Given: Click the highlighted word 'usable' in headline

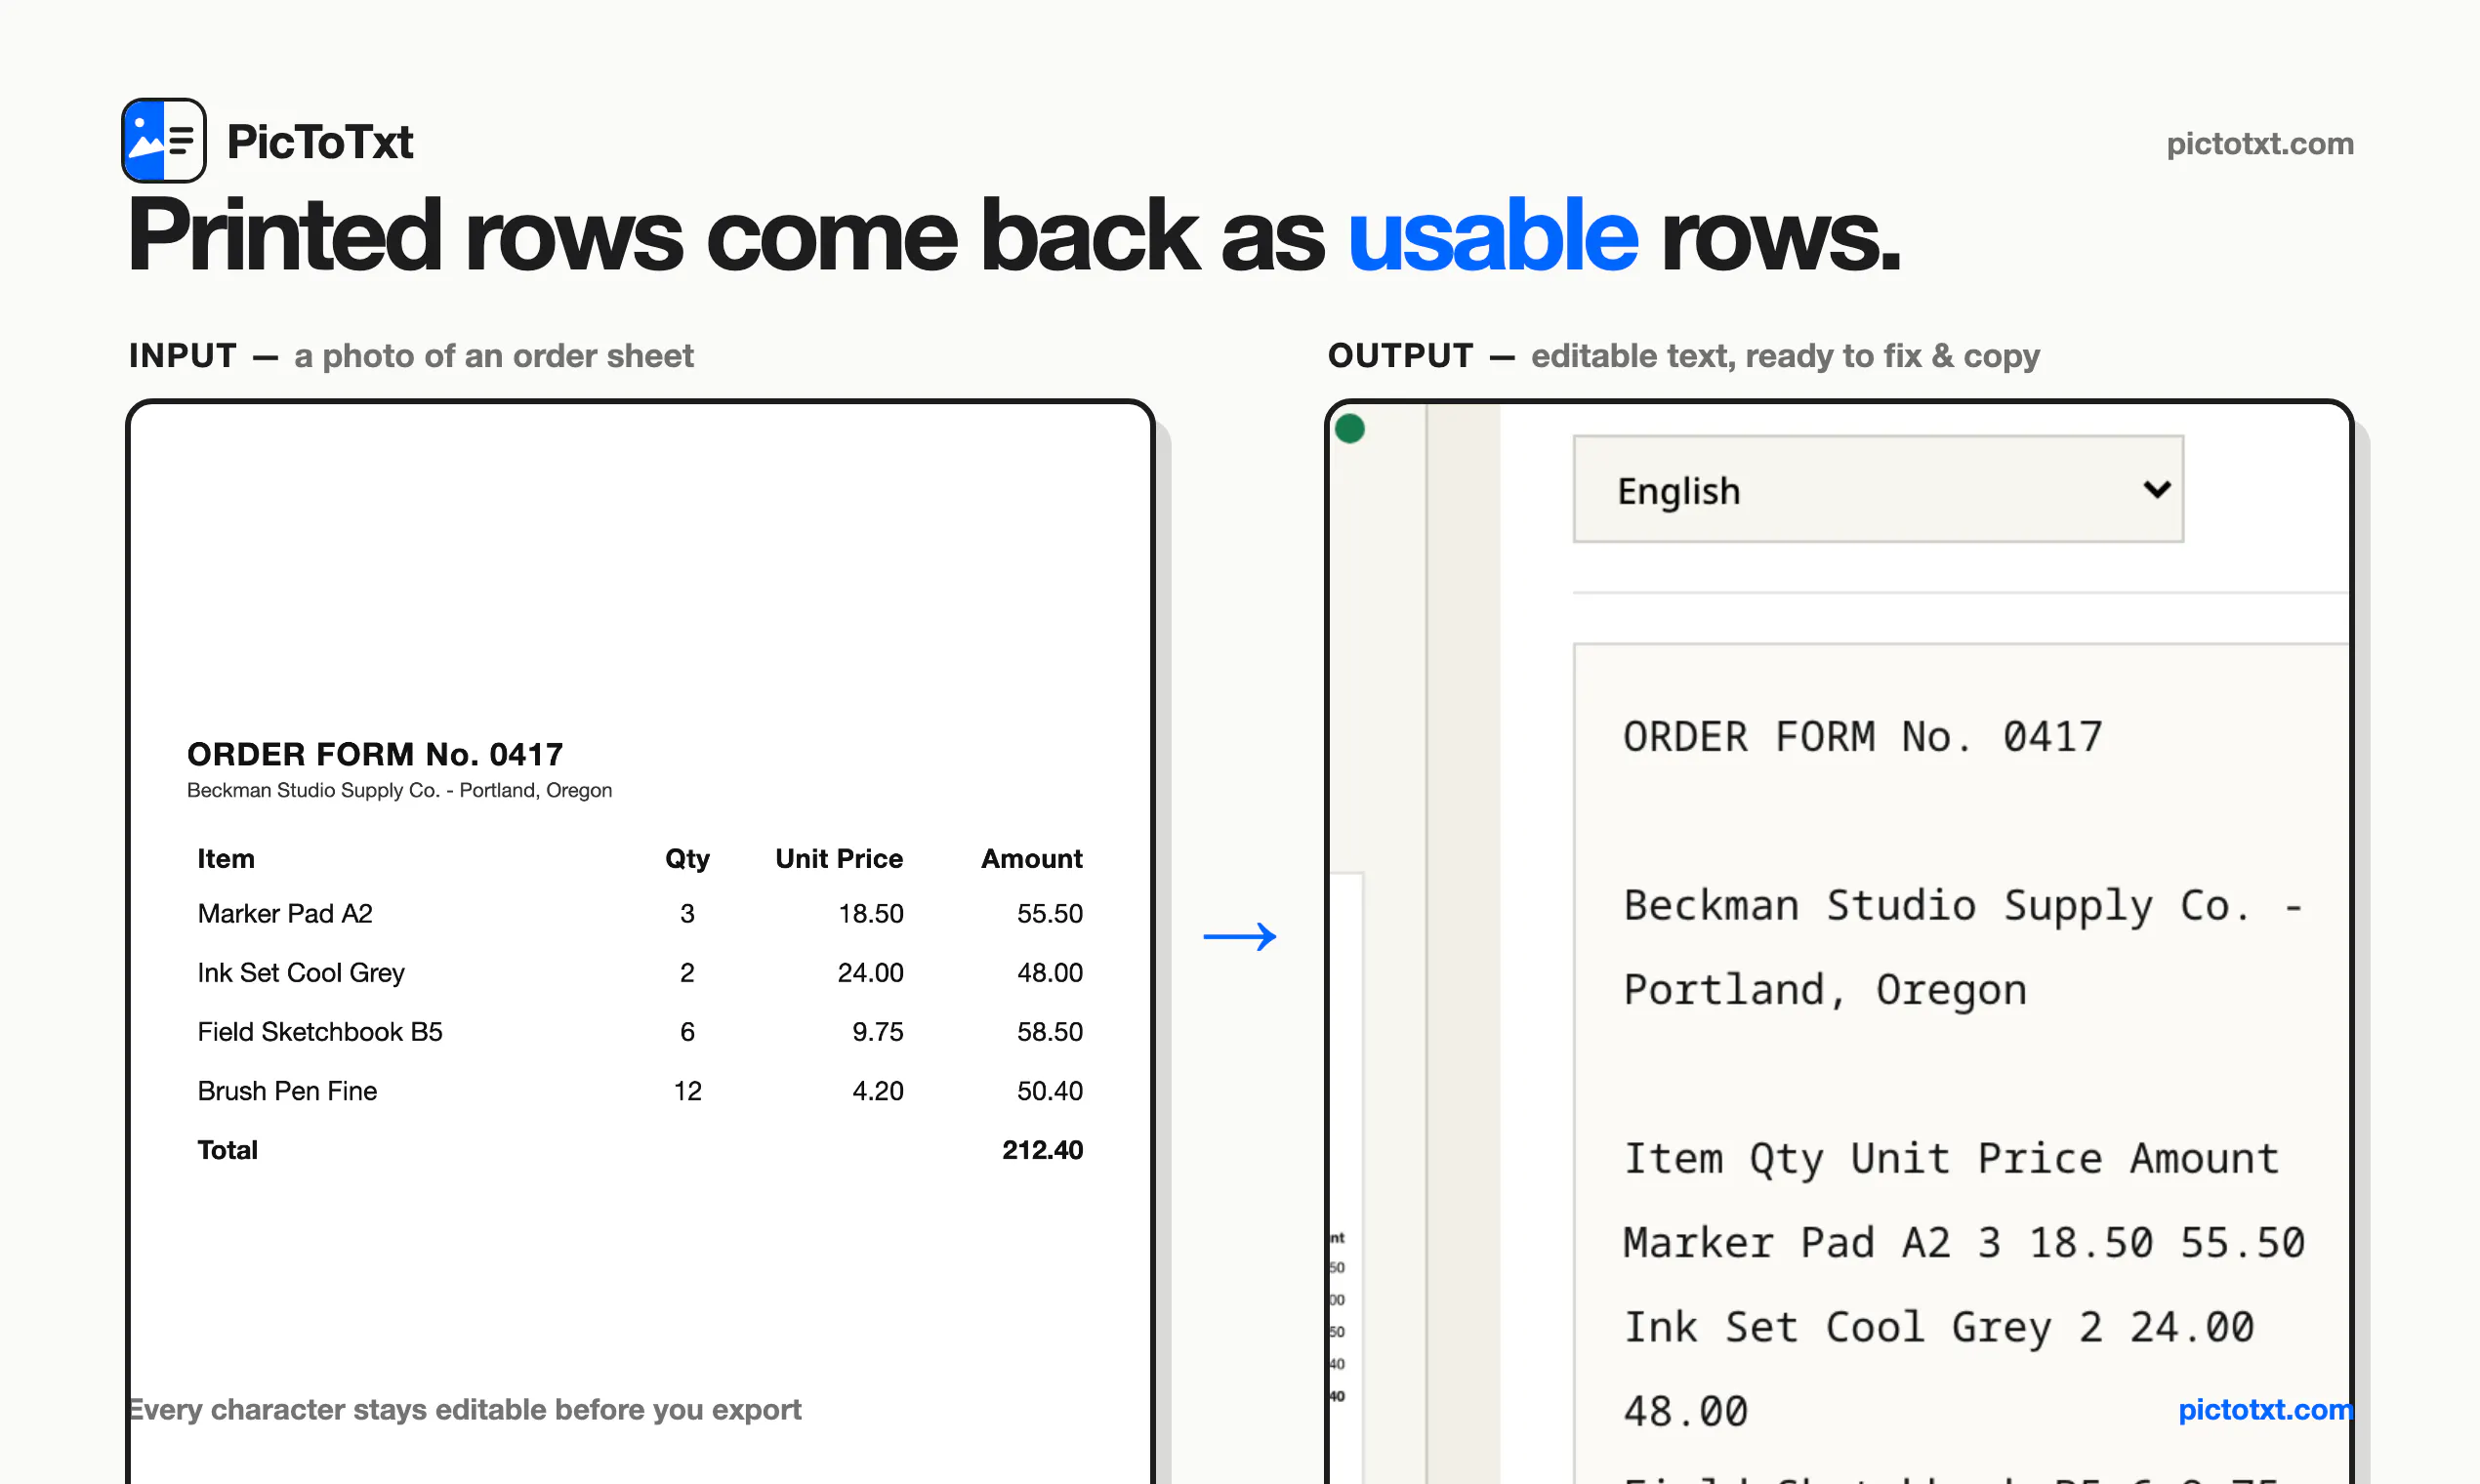Looking at the screenshot, I should tap(1493, 236).
